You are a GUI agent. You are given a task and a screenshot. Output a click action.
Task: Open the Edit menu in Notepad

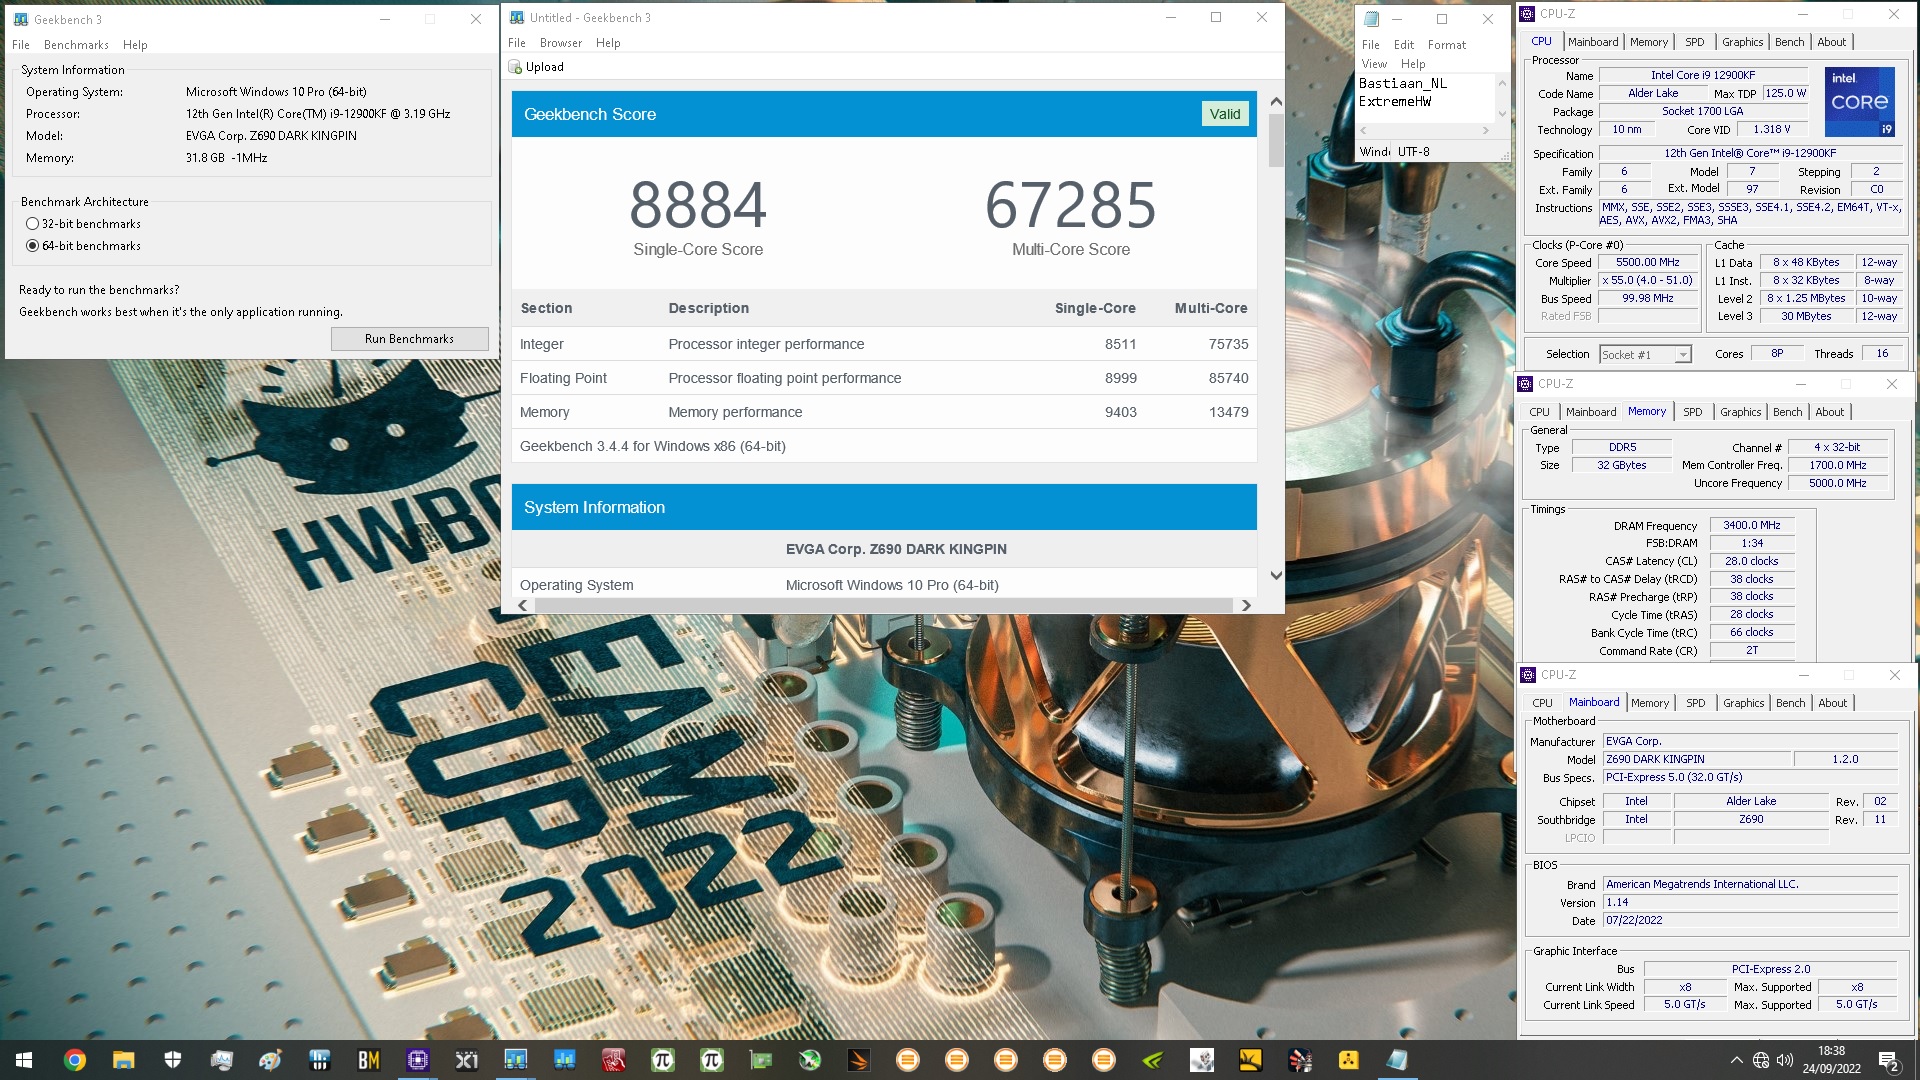pos(1403,45)
